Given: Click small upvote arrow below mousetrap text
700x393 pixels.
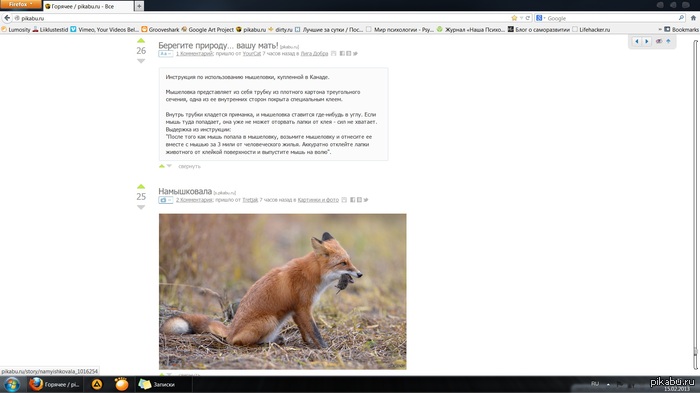Looking at the screenshot, I should [162, 166].
